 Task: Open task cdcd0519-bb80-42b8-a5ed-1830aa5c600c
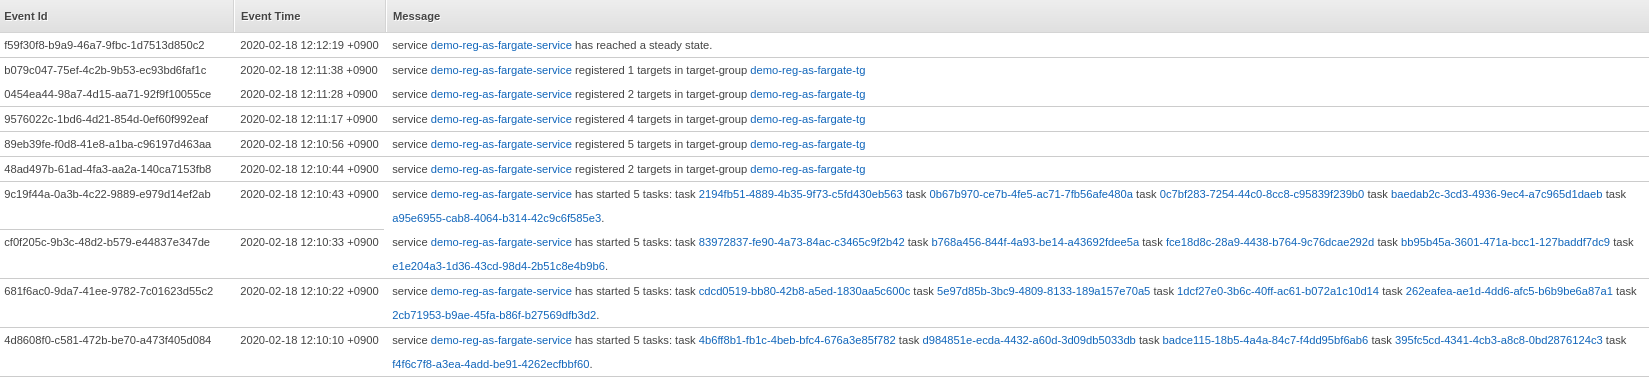(x=804, y=291)
